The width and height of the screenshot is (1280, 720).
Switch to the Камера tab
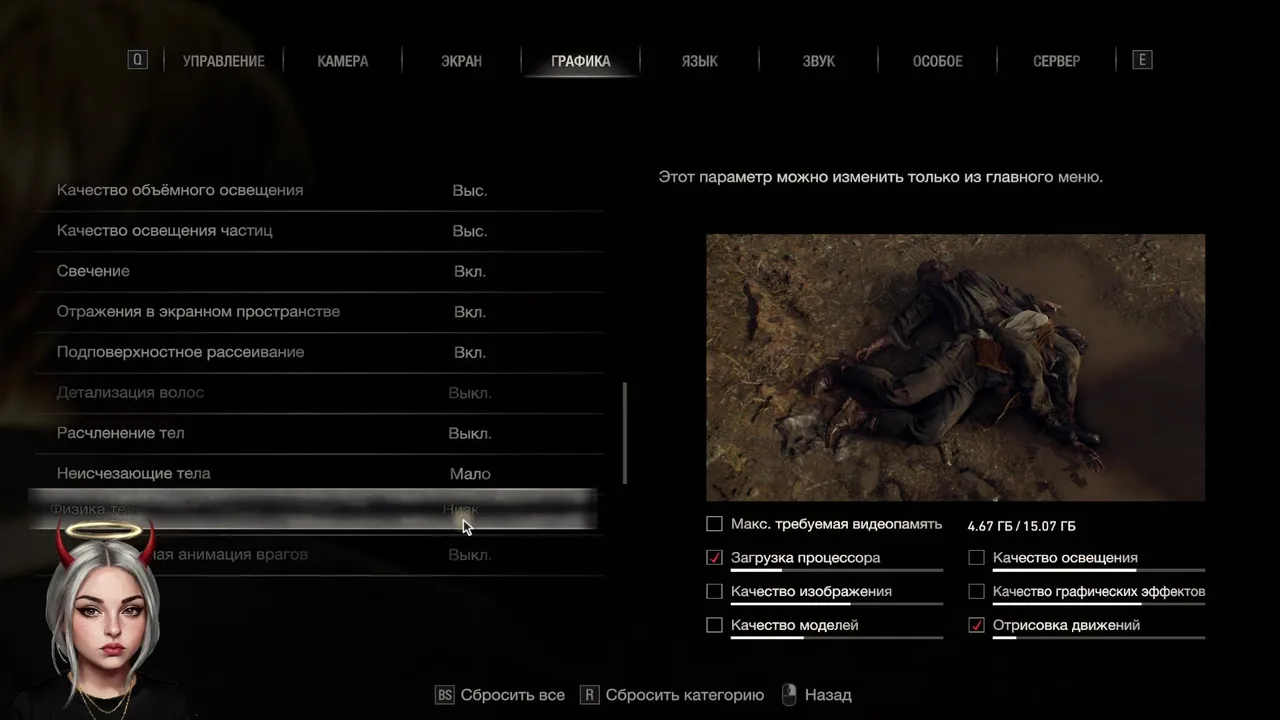(x=343, y=61)
